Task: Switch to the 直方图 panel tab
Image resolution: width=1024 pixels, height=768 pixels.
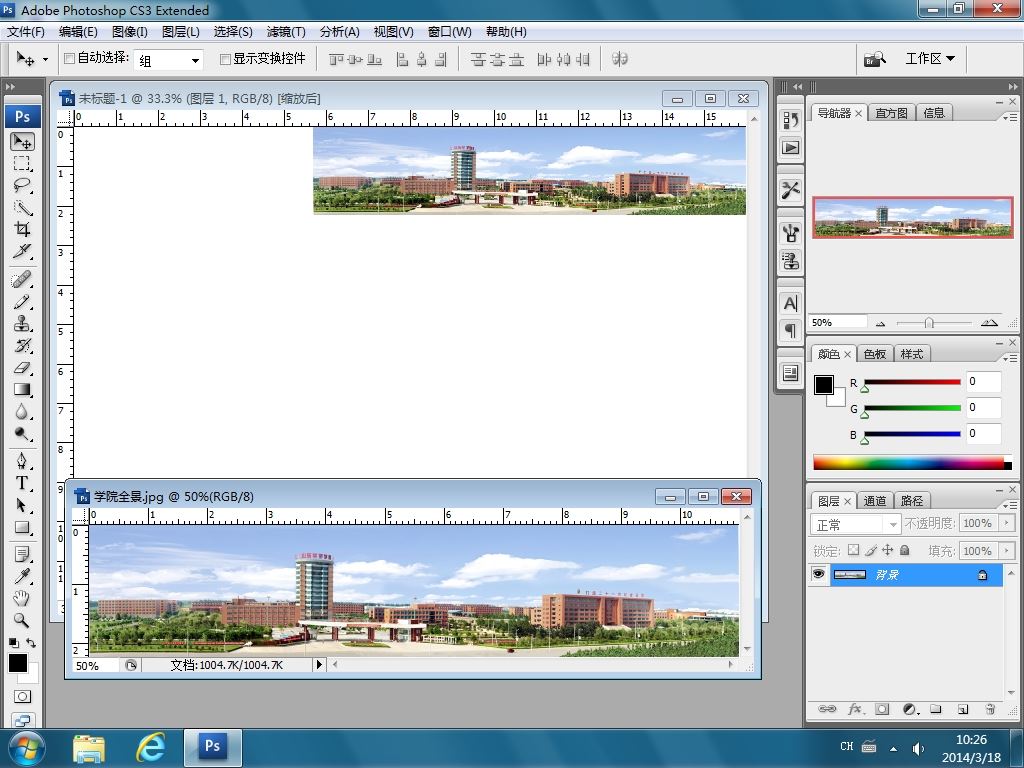Action: point(891,113)
